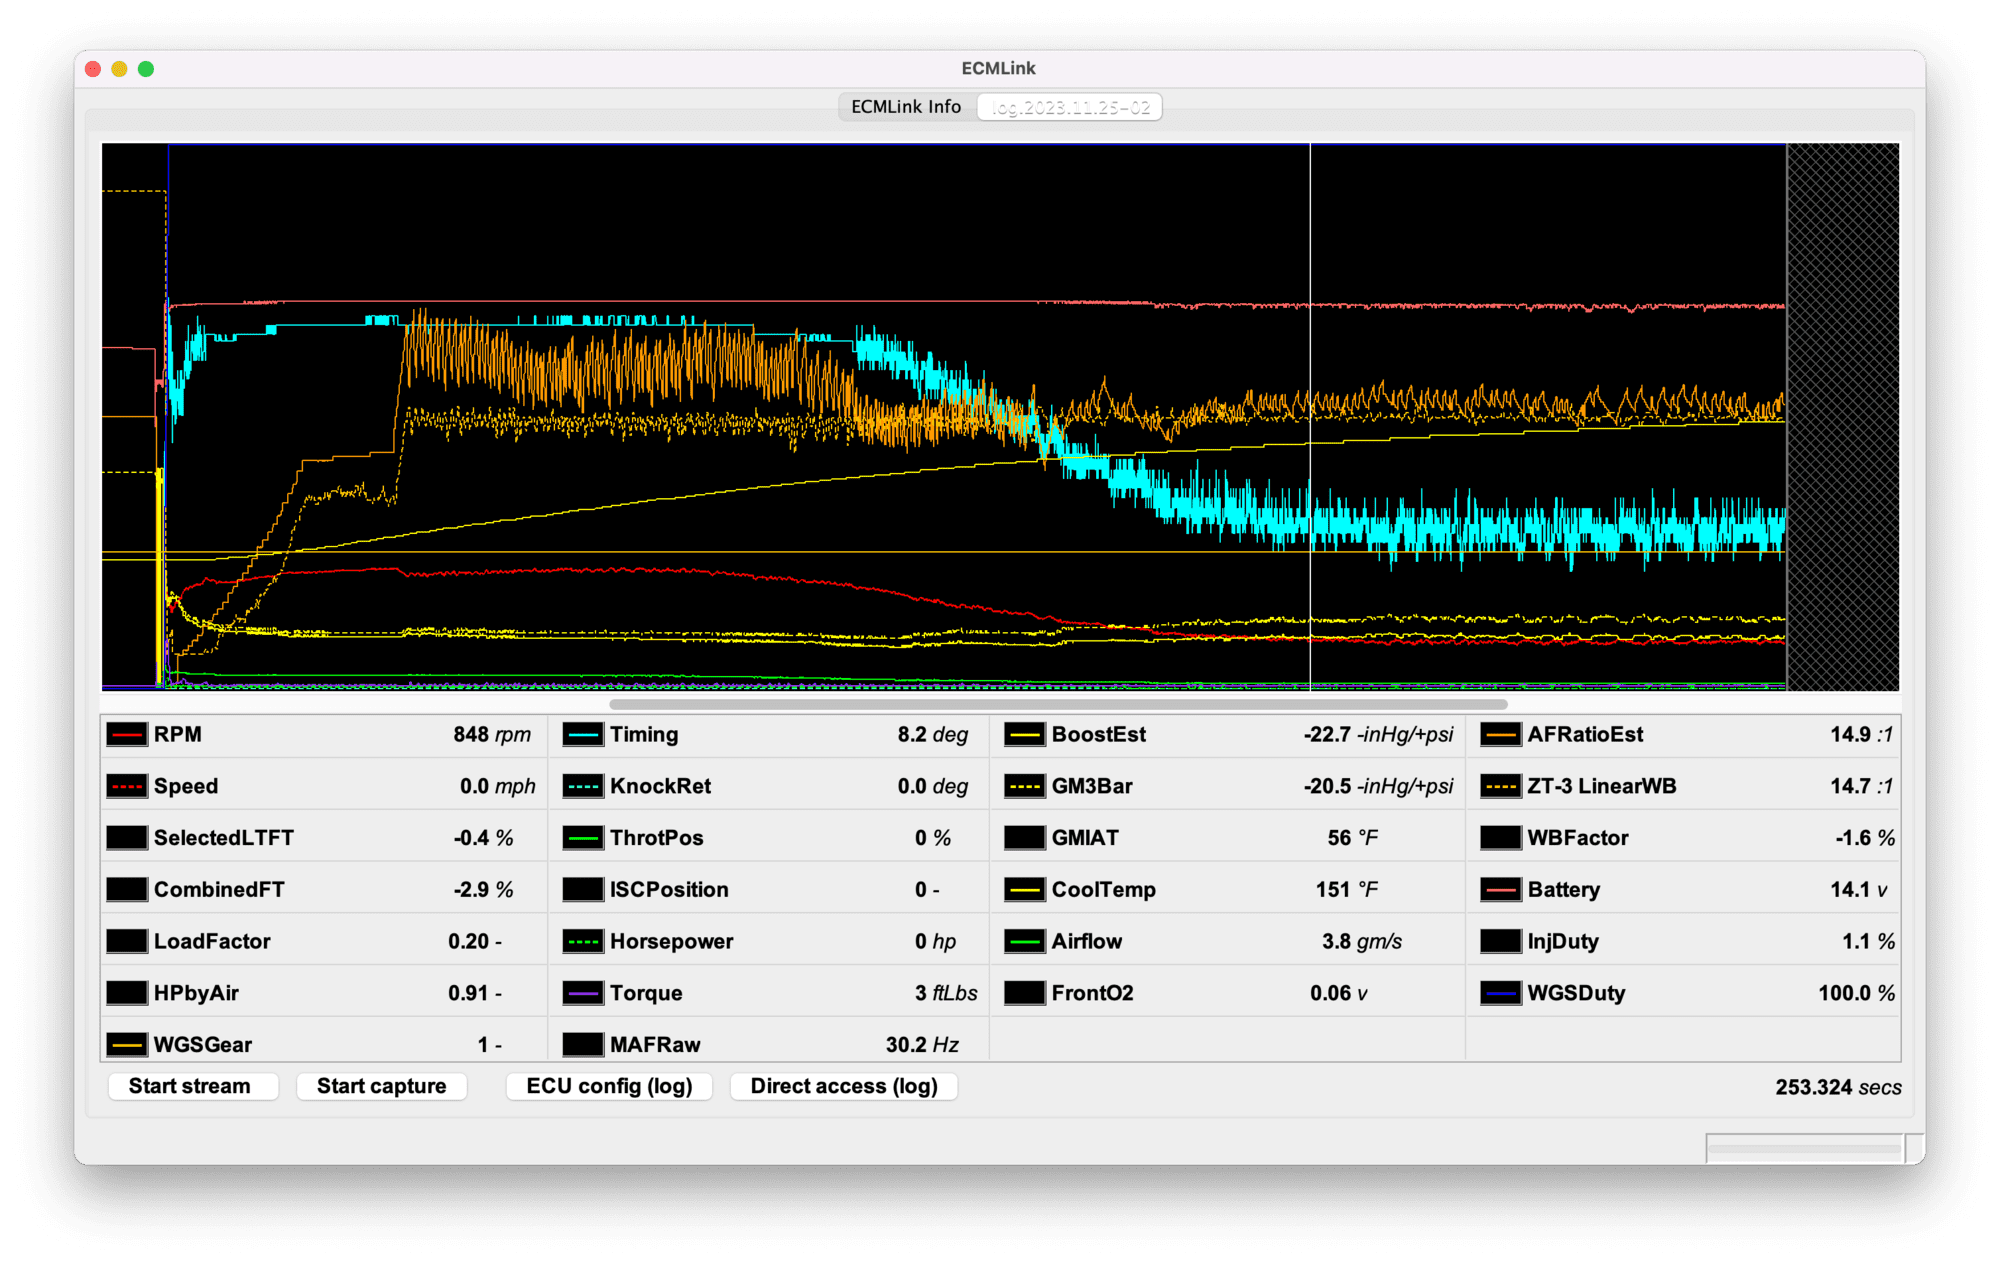This screenshot has height=1263, width=2000.
Task: Select the KnockRet label
Action: [660, 787]
